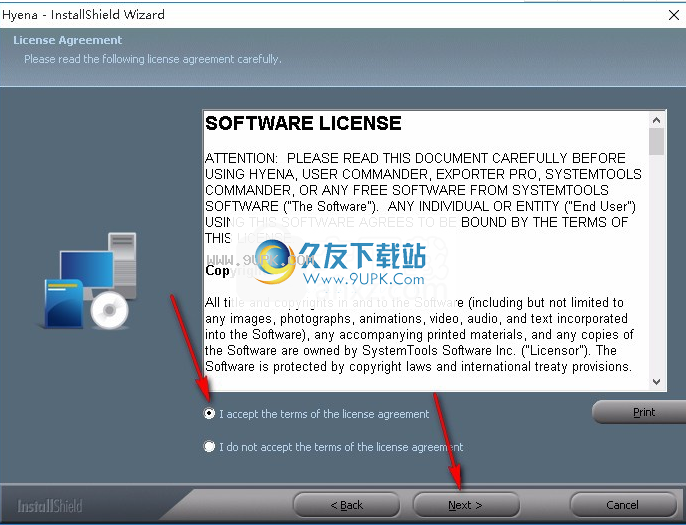Click the 'Software is protected by copyright laws' line
The image size is (686, 525).
418,366
